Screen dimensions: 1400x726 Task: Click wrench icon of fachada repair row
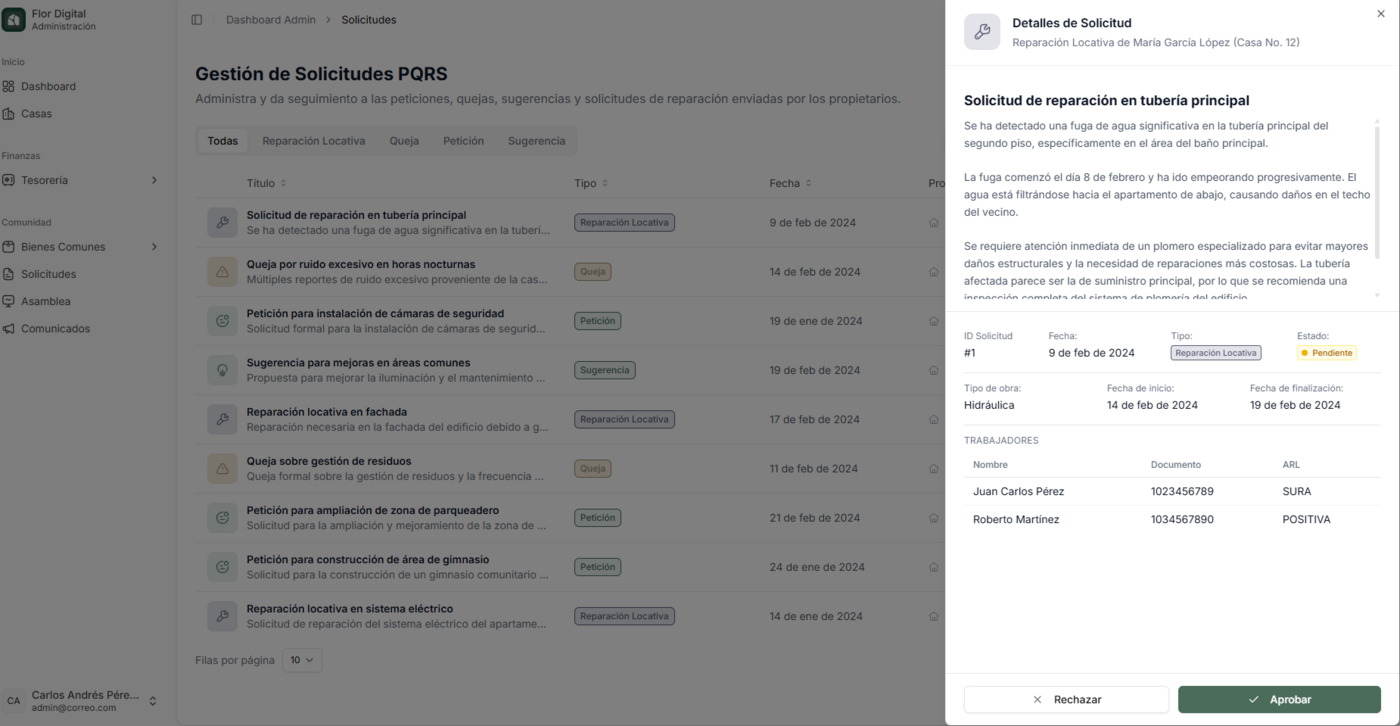pos(222,419)
